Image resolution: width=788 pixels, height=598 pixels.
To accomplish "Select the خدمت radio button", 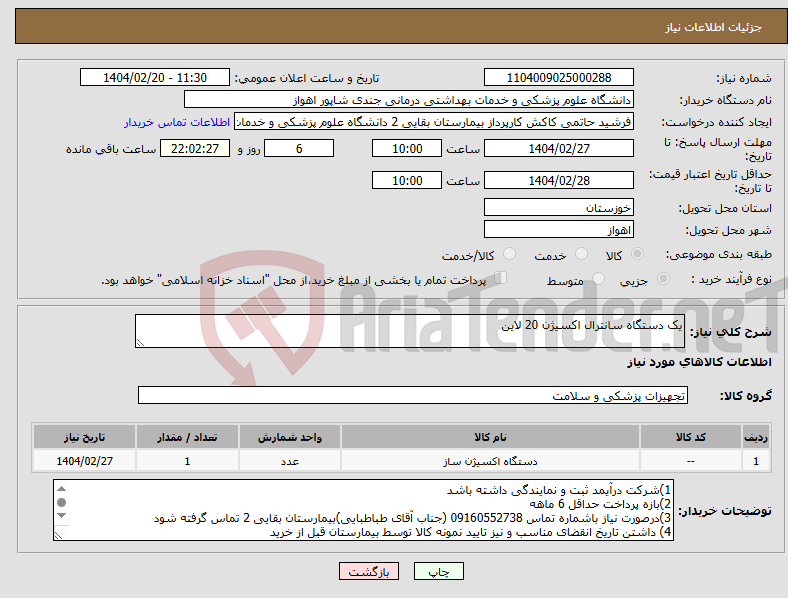I will [x=581, y=254].
